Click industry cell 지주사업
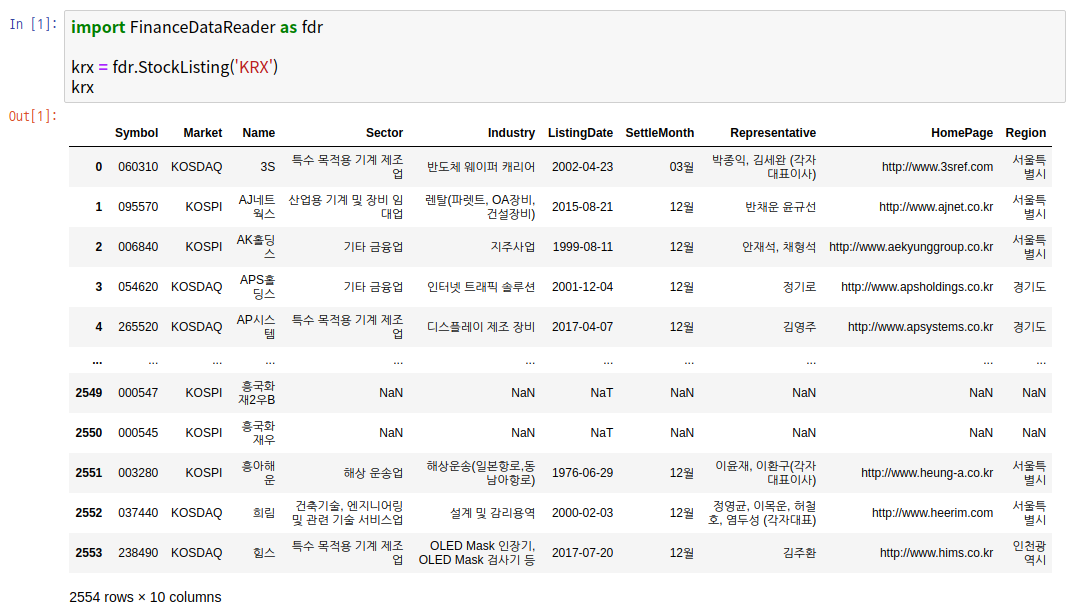The height and width of the screenshot is (615, 1074). point(513,247)
